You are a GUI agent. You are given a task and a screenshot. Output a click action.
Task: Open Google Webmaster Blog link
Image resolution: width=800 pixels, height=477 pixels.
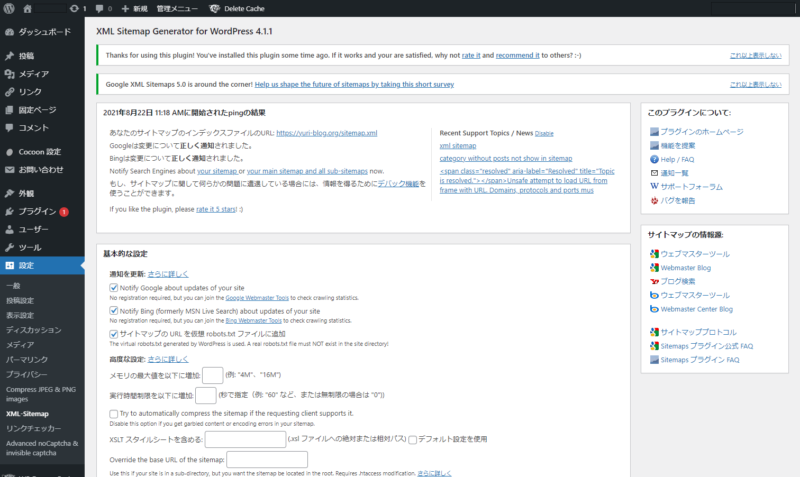pos(685,267)
